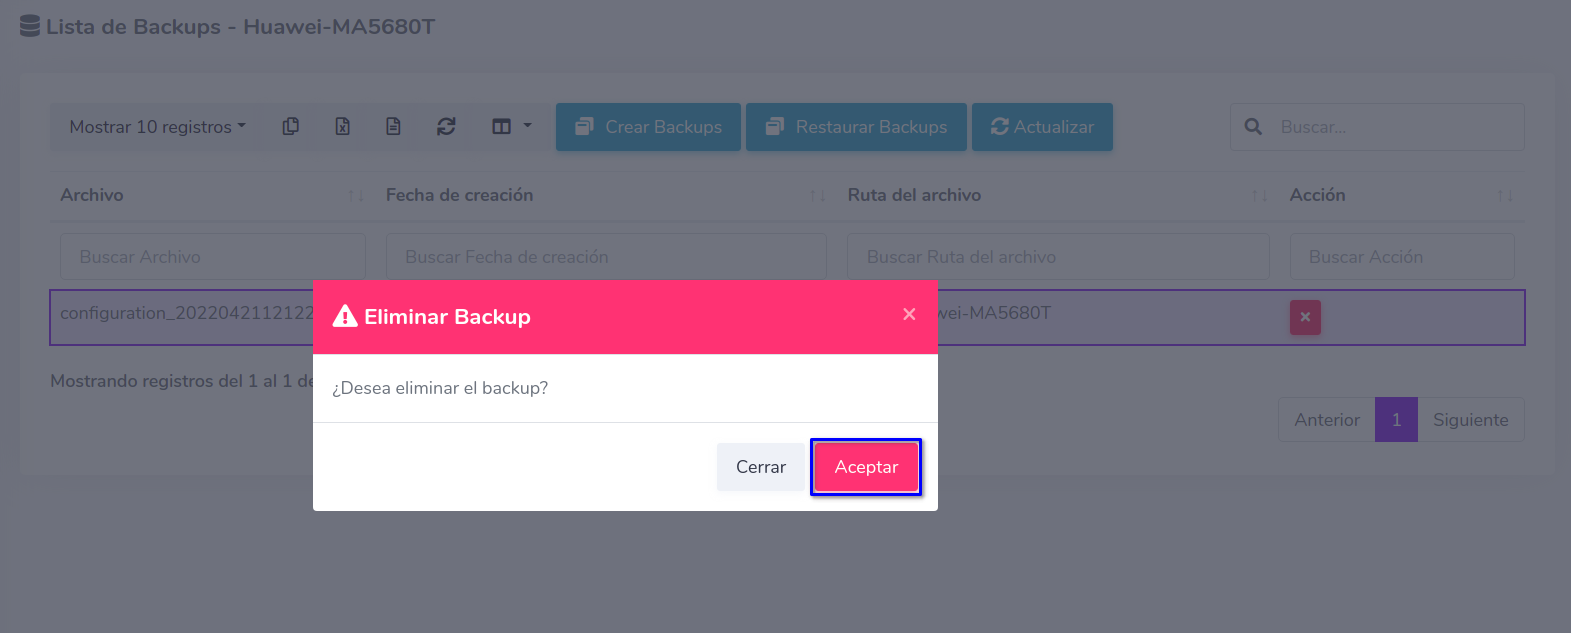Go to pagination page 1
The image size is (1571, 633).
(x=1396, y=420)
